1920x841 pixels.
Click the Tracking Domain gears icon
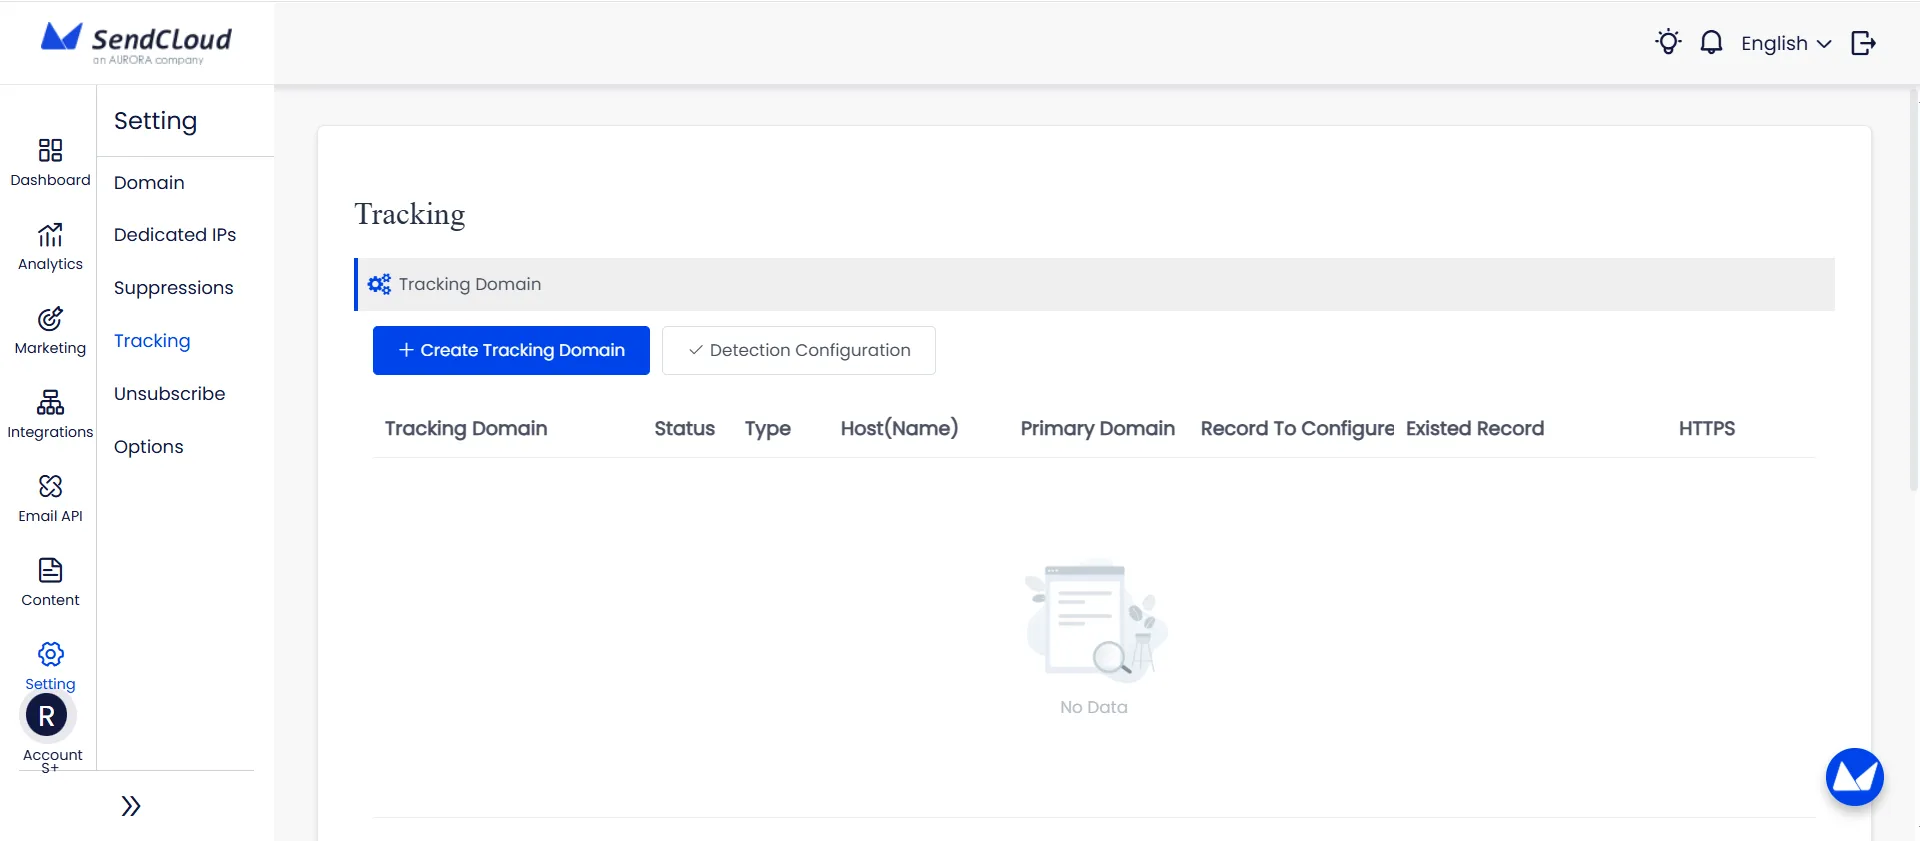click(x=379, y=284)
